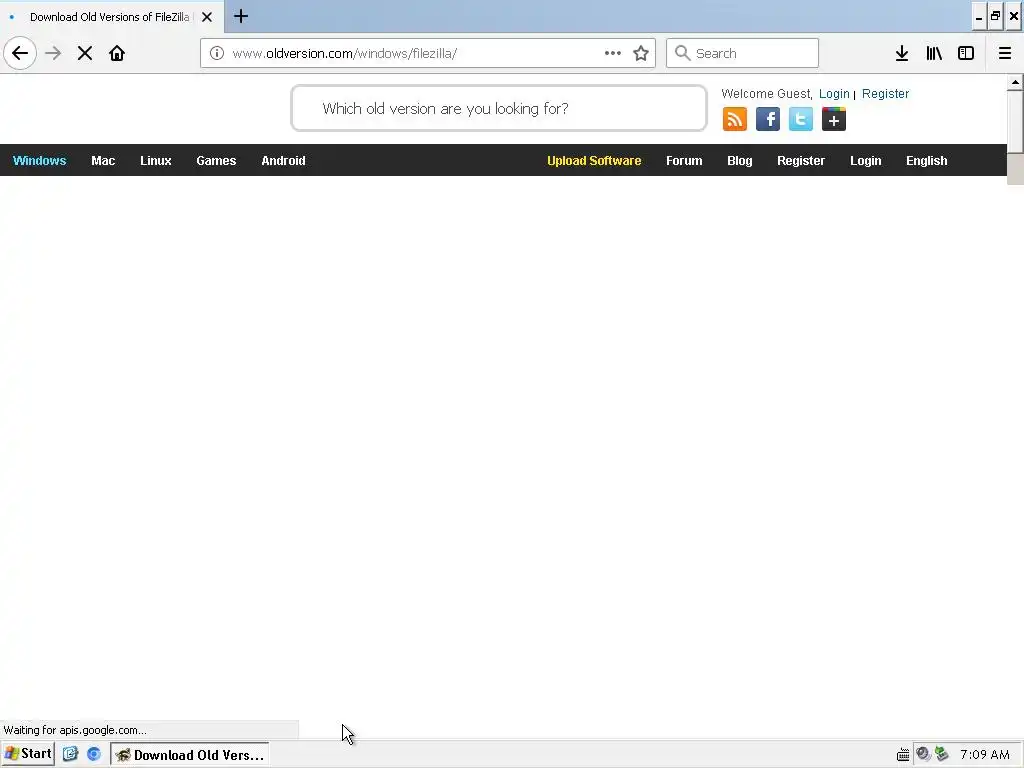This screenshot has width=1024, height=768.
Task: Click the keyboard icon in system tray
Action: (903, 755)
